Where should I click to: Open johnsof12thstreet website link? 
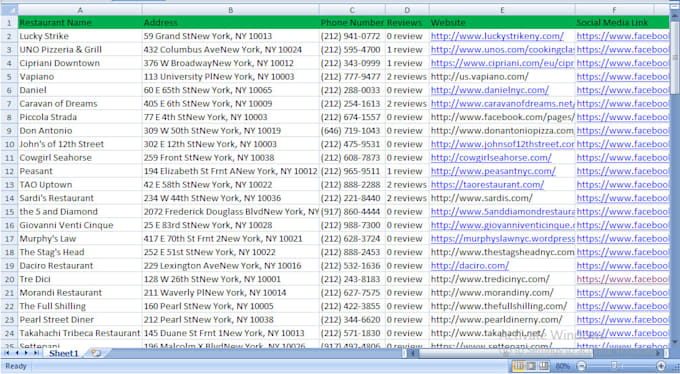click(x=502, y=144)
